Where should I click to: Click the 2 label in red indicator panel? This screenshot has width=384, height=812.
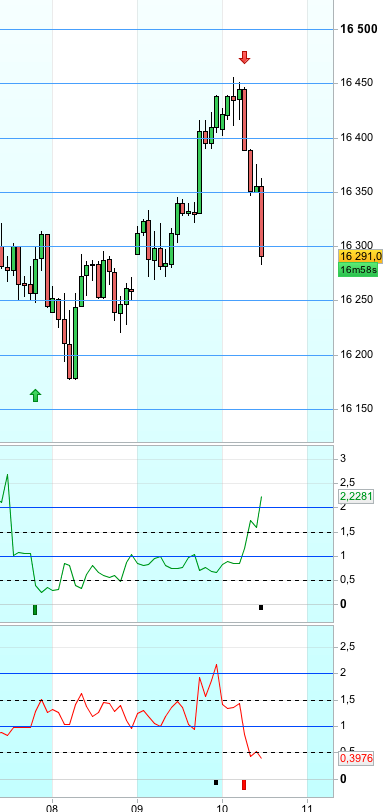coord(343,673)
